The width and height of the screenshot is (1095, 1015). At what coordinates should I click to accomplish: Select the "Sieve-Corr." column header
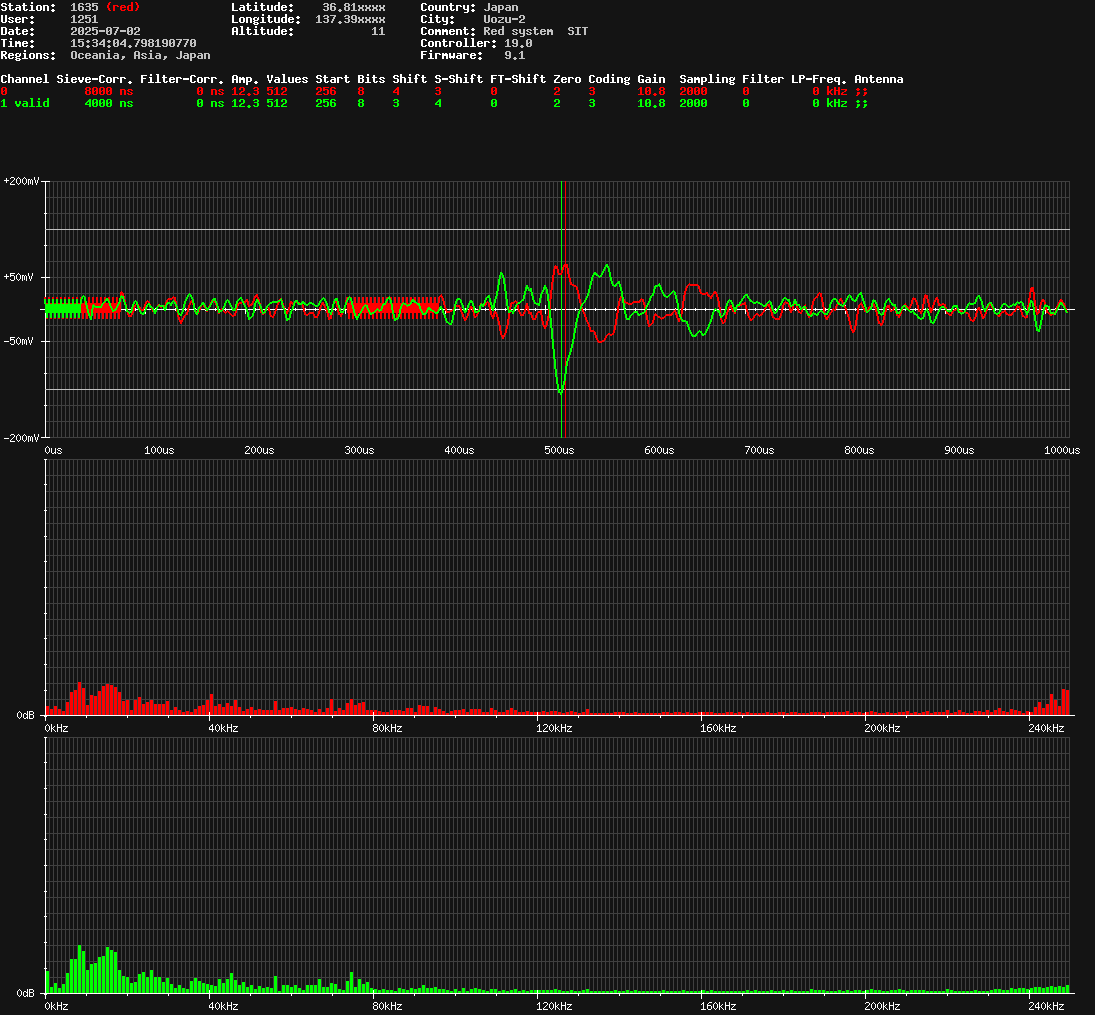pos(94,79)
